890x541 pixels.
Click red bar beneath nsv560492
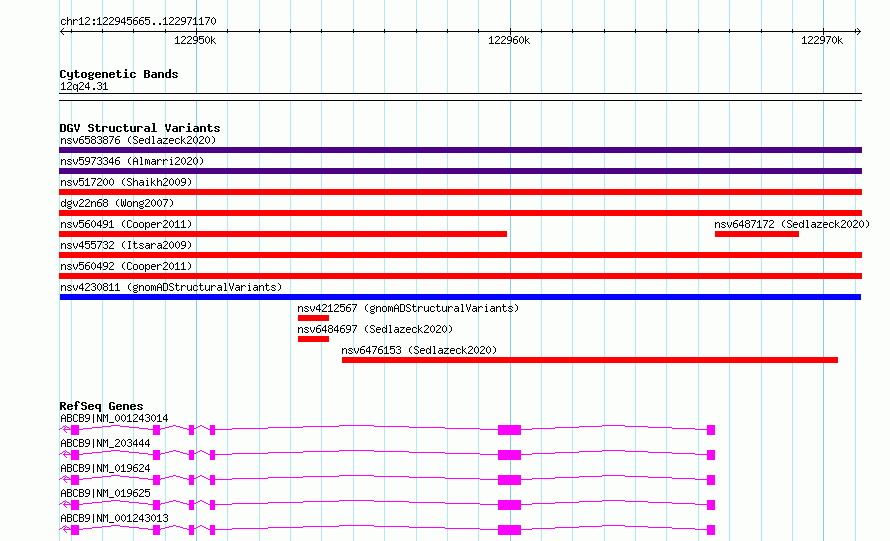[x=460, y=276]
